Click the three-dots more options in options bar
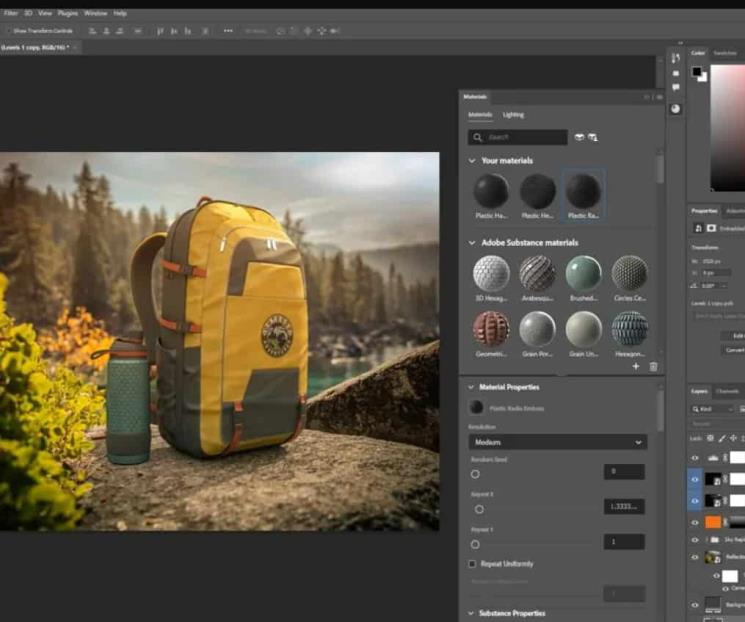Image resolution: width=745 pixels, height=622 pixels. (228, 31)
